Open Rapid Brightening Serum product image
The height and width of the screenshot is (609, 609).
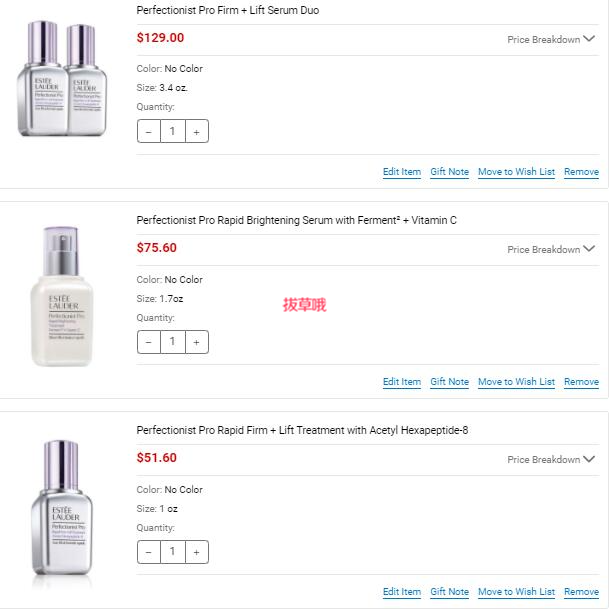pyautogui.click(x=61, y=297)
